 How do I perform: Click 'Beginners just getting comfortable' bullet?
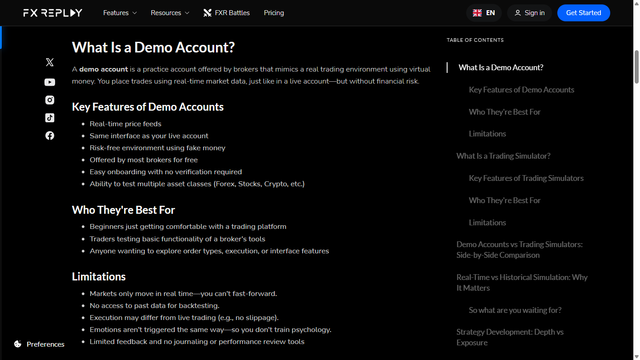(188, 227)
